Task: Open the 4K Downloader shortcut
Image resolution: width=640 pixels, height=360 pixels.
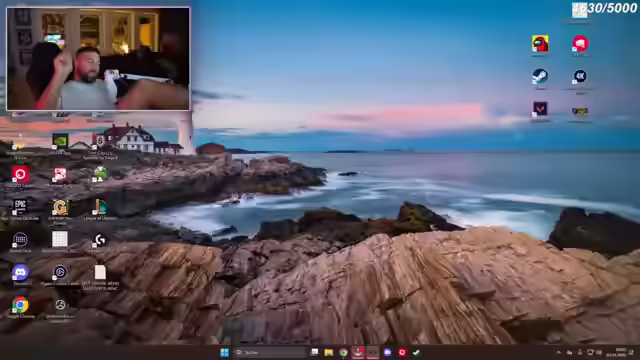Action: pyautogui.click(x=580, y=76)
